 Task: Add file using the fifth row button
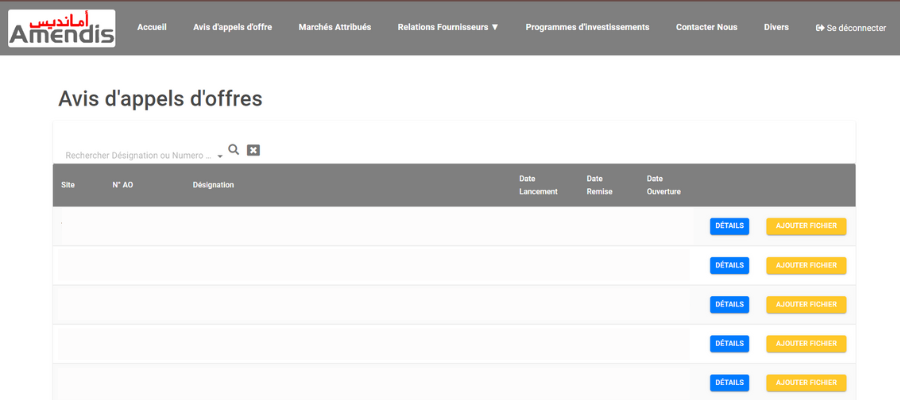(806, 382)
